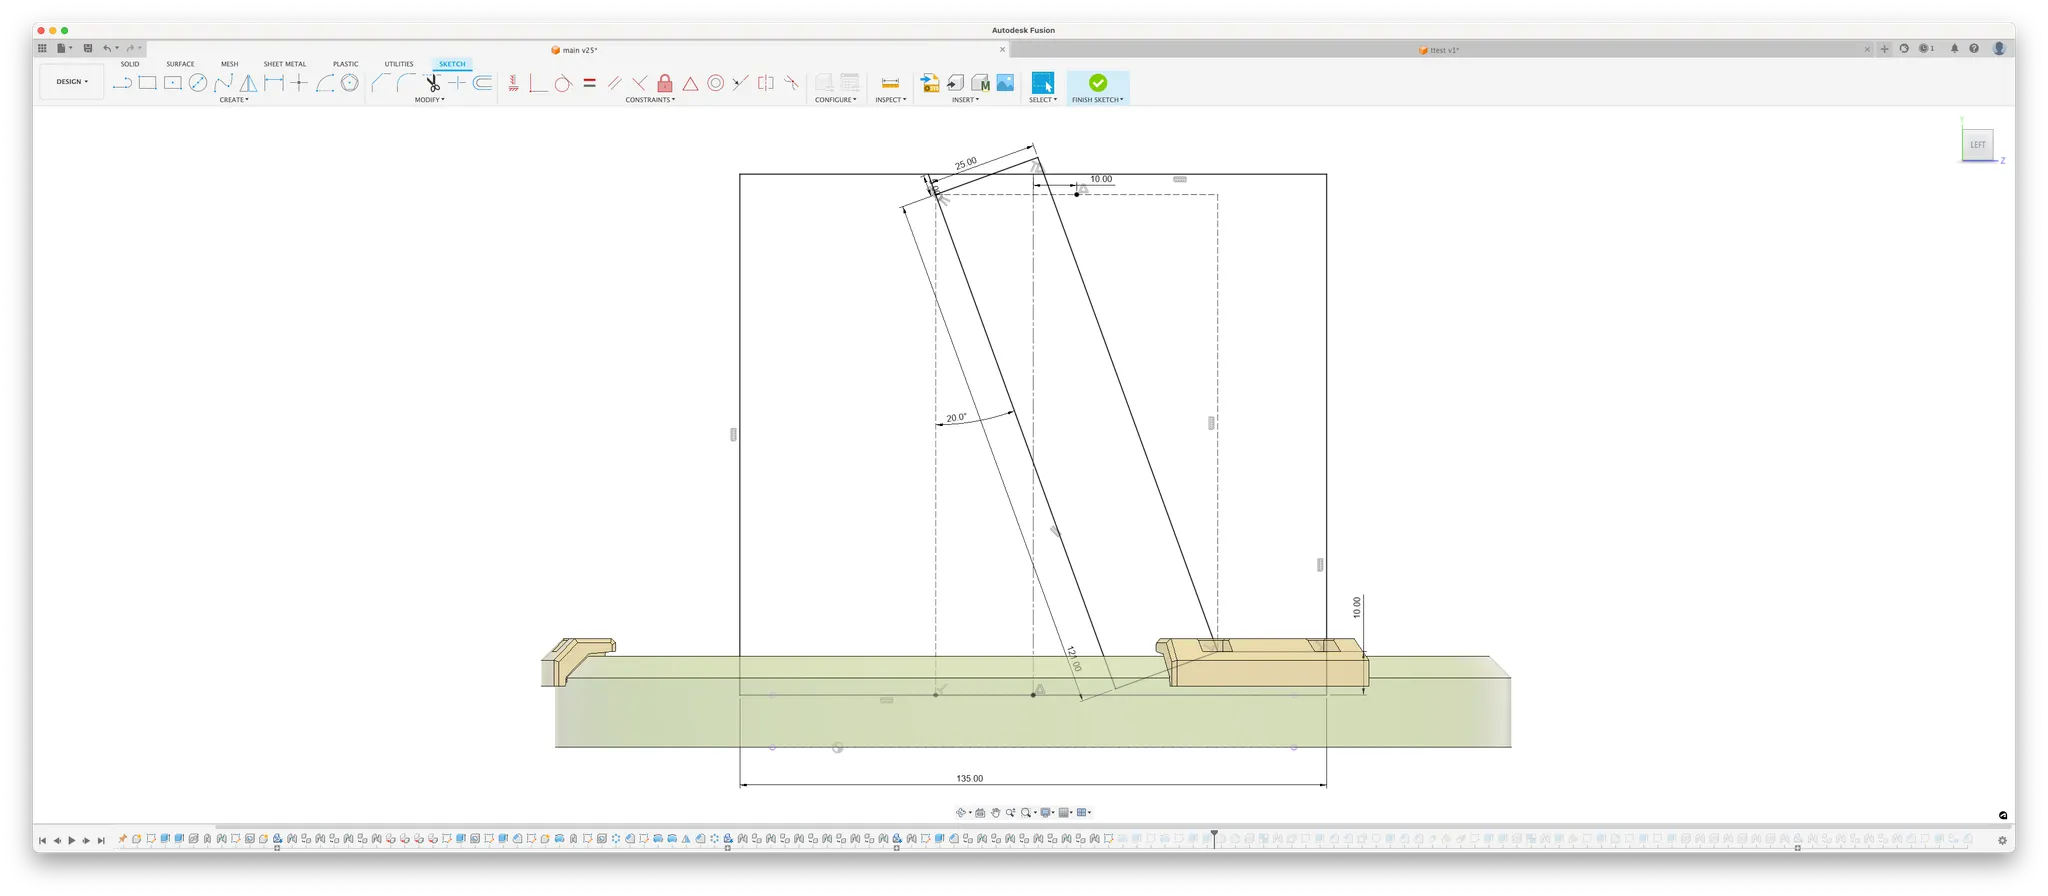Click the timeline history marker
This screenshot has width=2048, height=896.
[1214, 835]
